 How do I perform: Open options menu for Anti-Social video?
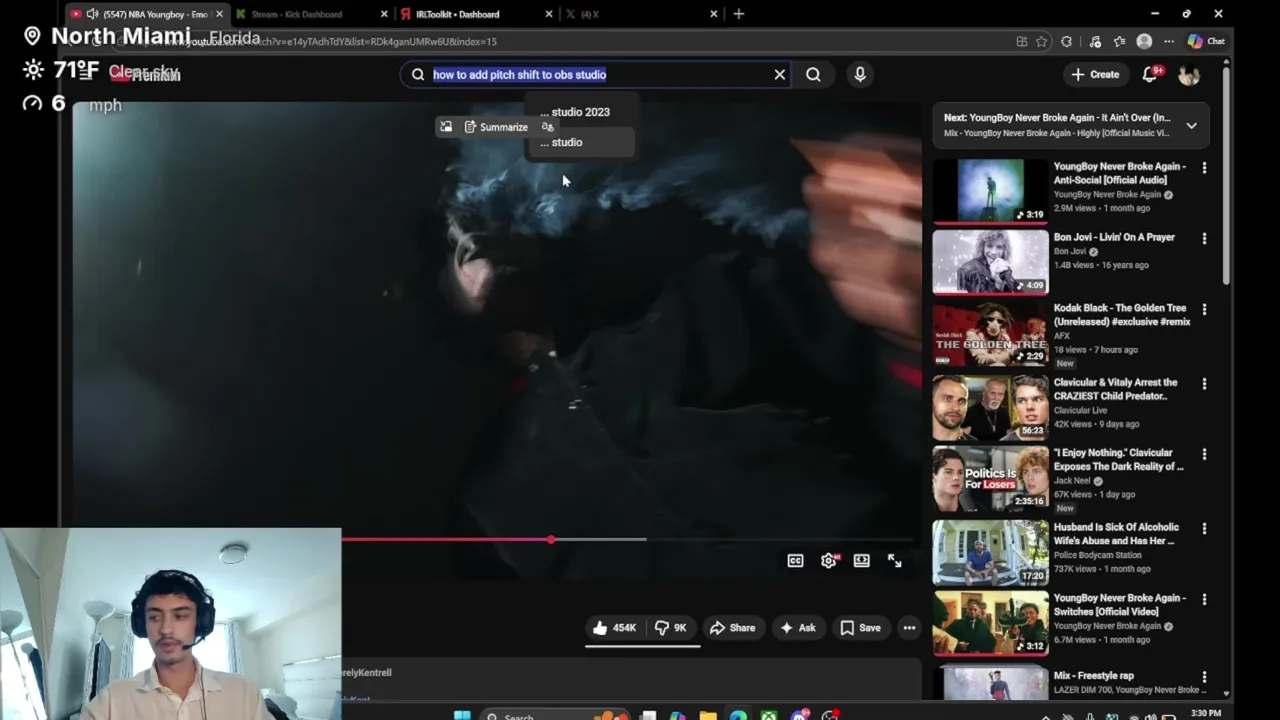pyautogui.click(x=1204, y=168)
